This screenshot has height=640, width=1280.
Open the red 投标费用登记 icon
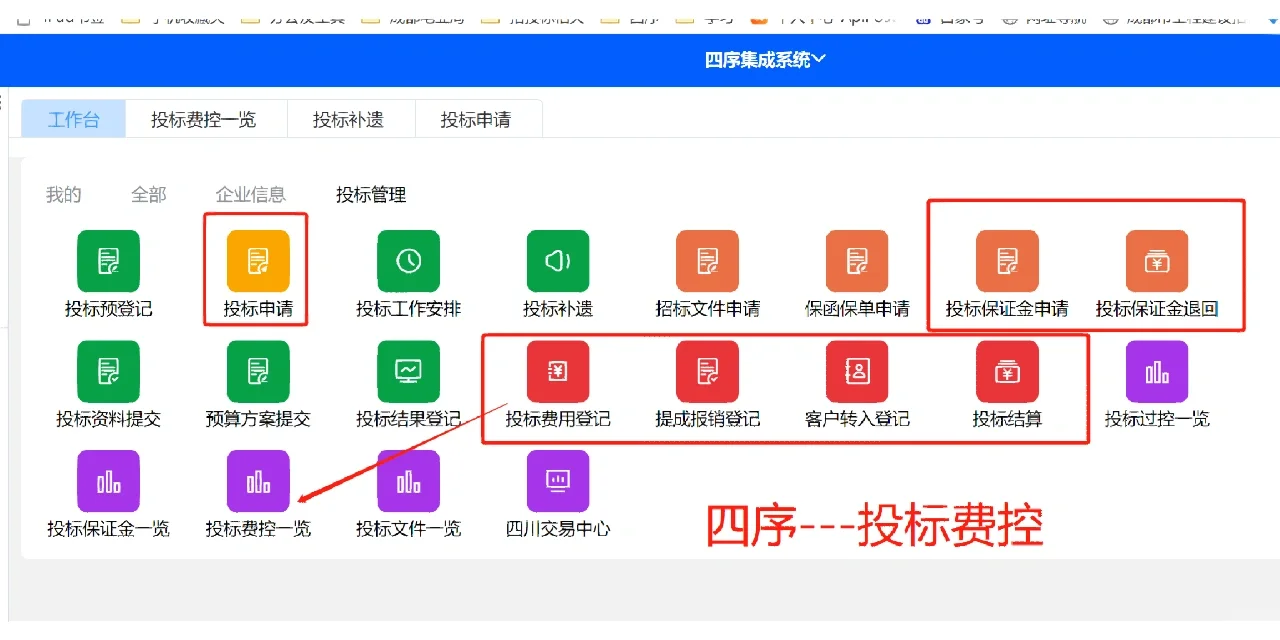(x=557, y=371)
